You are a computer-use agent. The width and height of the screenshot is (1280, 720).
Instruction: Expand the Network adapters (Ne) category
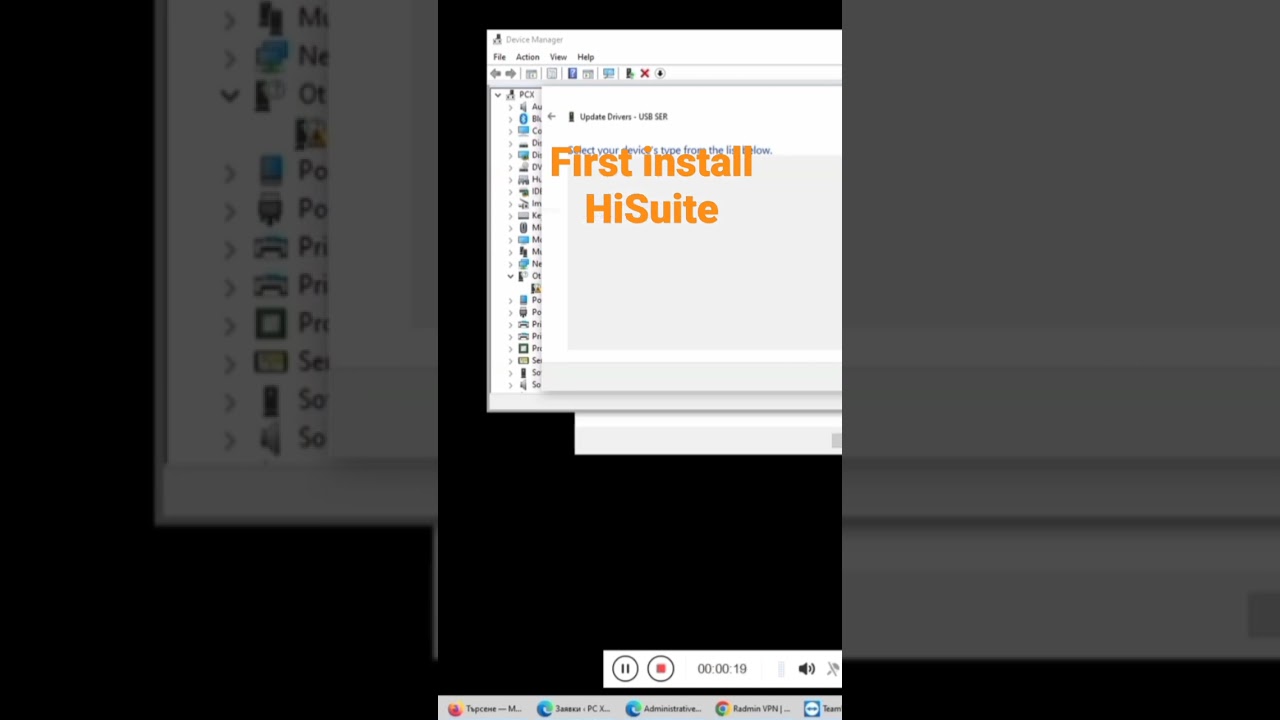(510, 264)
